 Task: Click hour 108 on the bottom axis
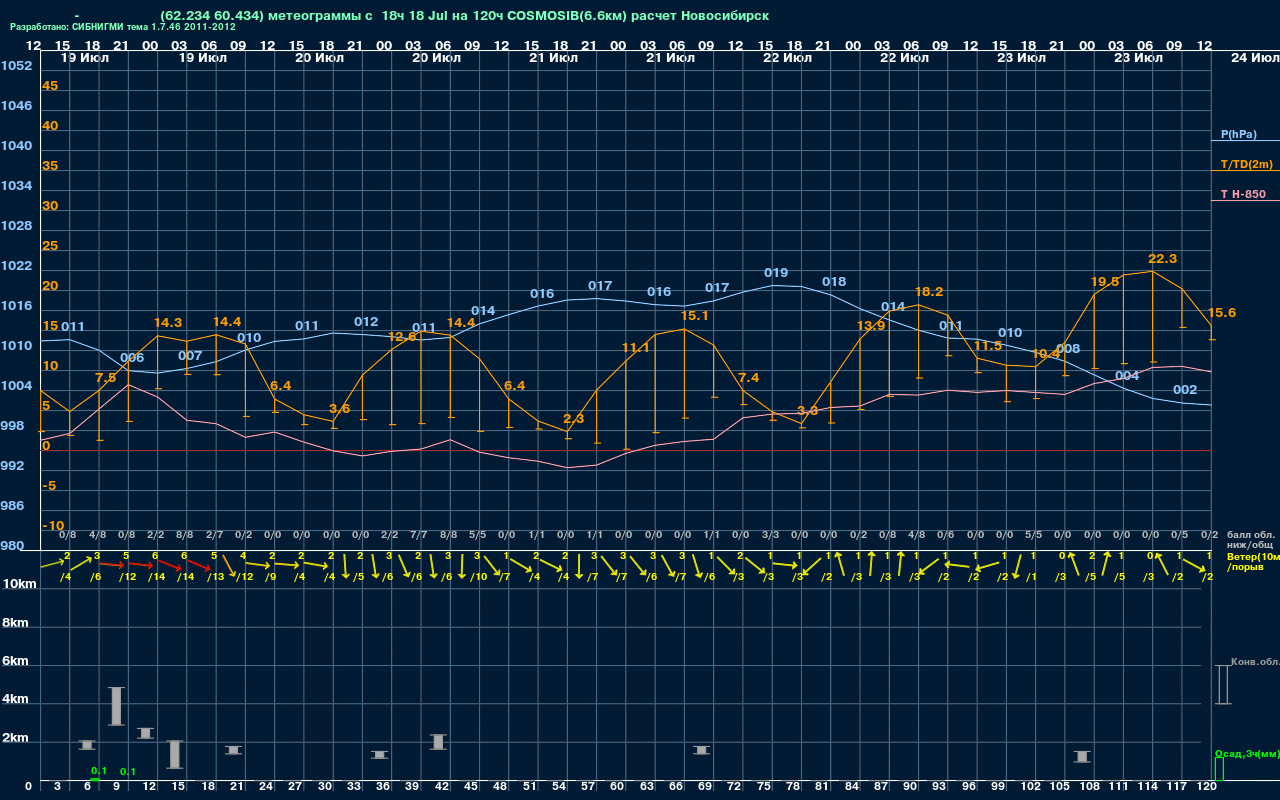[x=1089, y=787]
